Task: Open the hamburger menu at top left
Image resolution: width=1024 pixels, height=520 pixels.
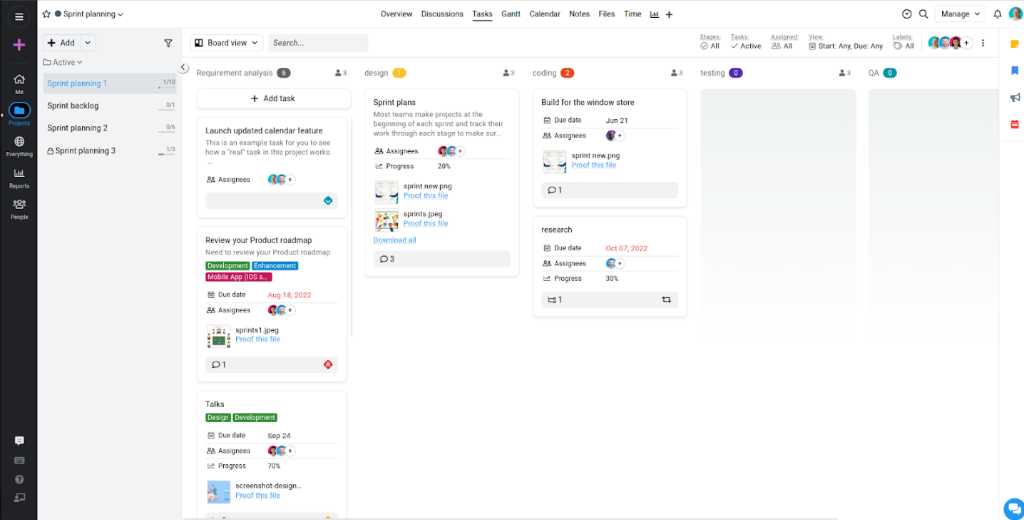Action: (19, 17)
